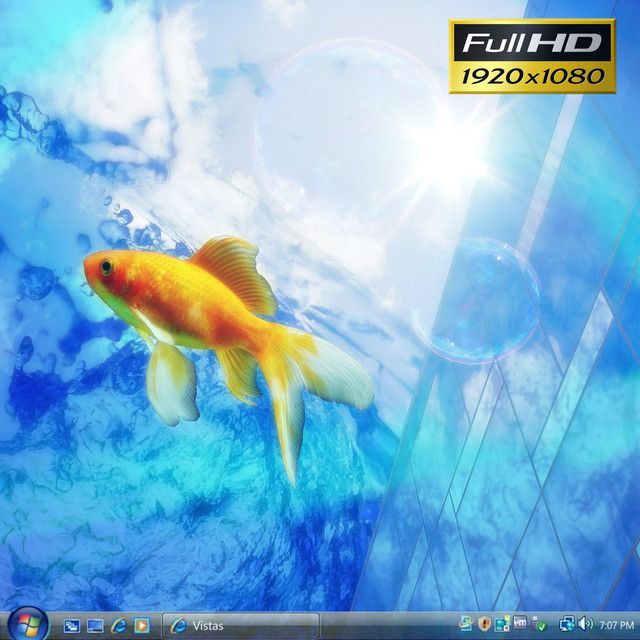Open the volume speaker tray icon
The height and width of the screenshot is (640, 640).
click(x=585, y=625)
